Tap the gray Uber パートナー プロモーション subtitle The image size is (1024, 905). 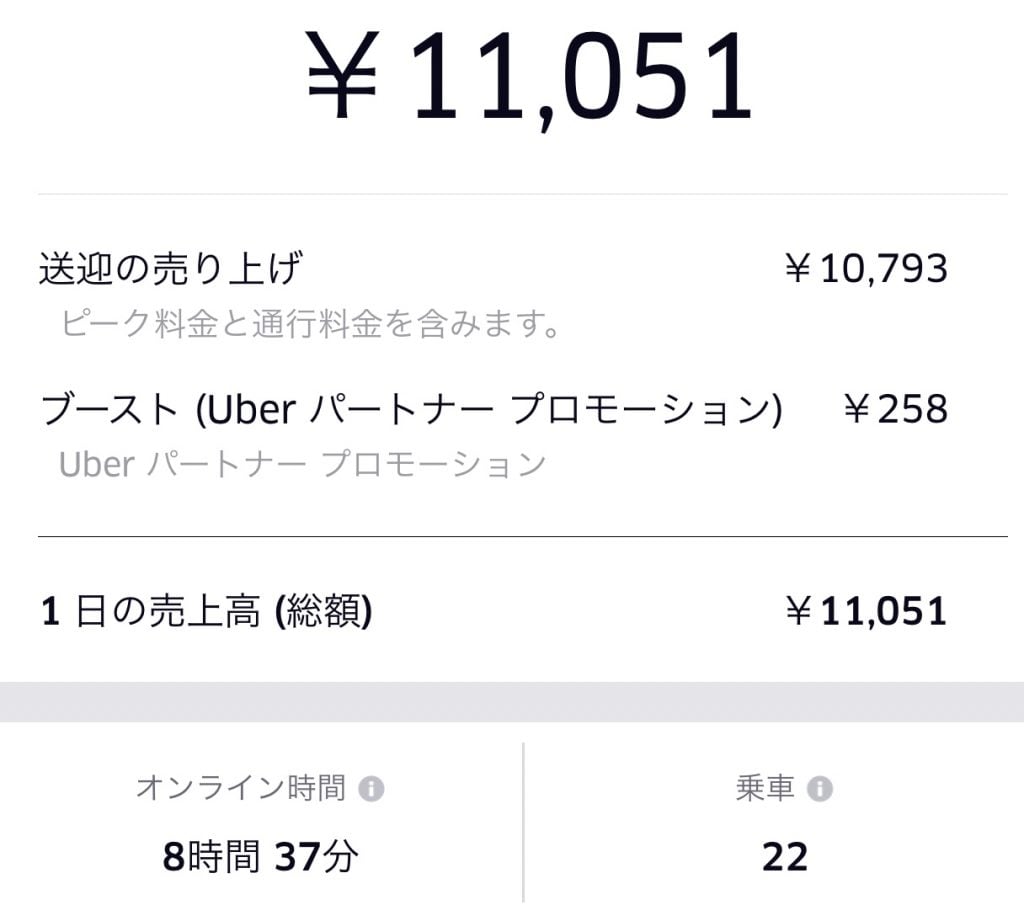coord(303,464)
